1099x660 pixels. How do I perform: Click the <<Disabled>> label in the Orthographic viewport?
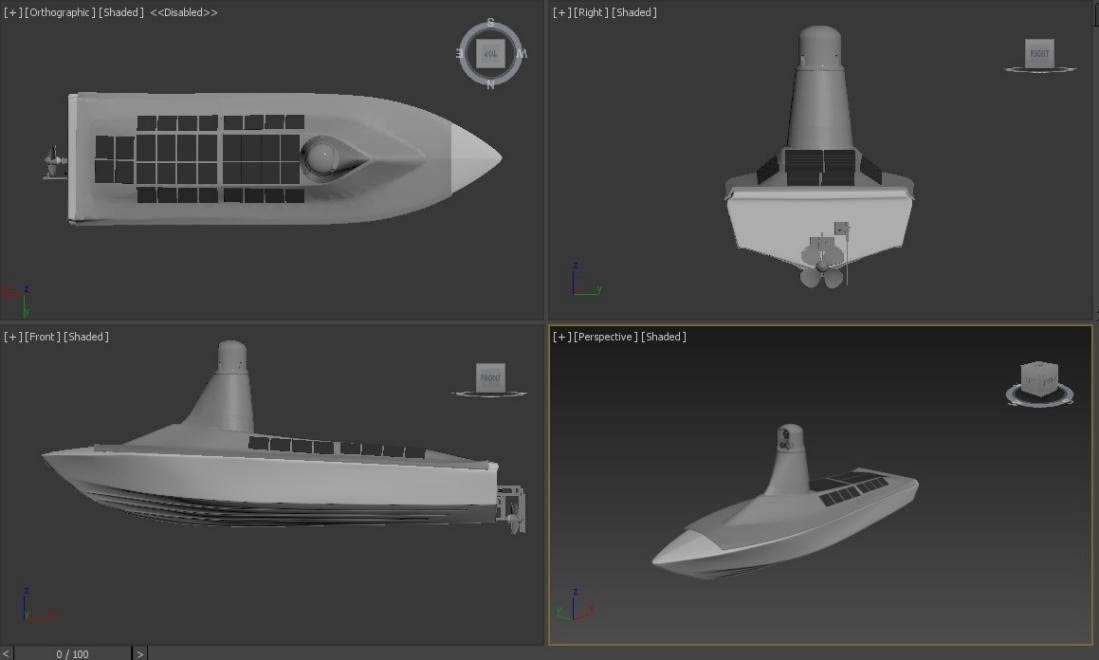[x=184, y=13]
